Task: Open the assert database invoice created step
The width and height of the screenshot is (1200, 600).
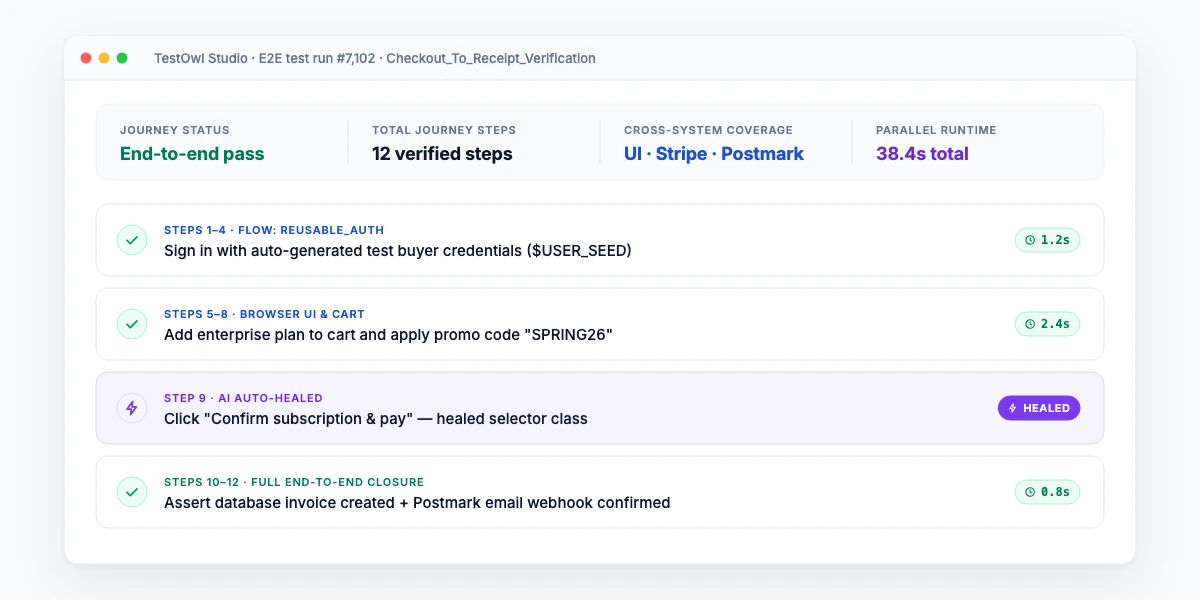Action: [x=600, y=492]
